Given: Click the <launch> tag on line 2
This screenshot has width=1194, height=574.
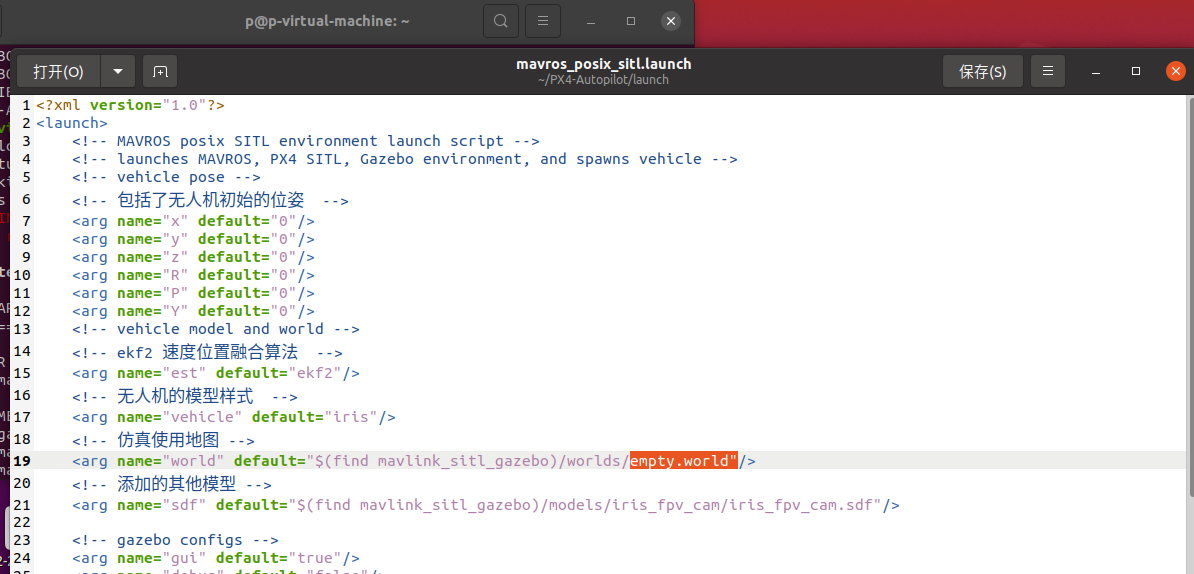Looking at the screenshot, I should coord(72,123).
